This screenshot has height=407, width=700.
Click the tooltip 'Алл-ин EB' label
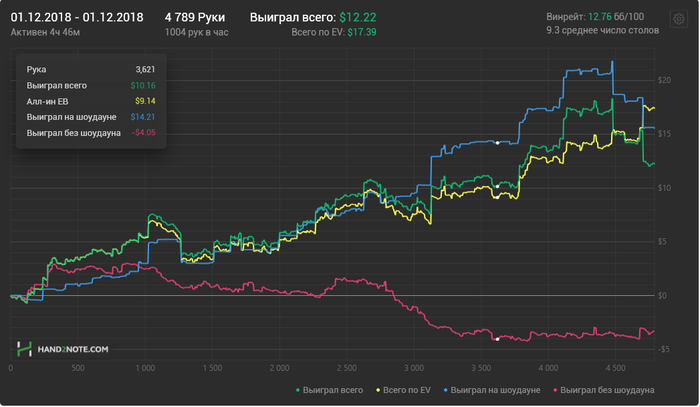tap(47, 101)
